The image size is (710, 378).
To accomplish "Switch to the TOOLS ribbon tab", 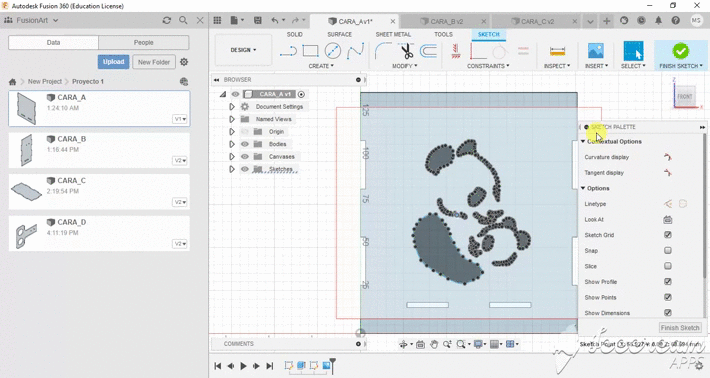I will (443, 34).
